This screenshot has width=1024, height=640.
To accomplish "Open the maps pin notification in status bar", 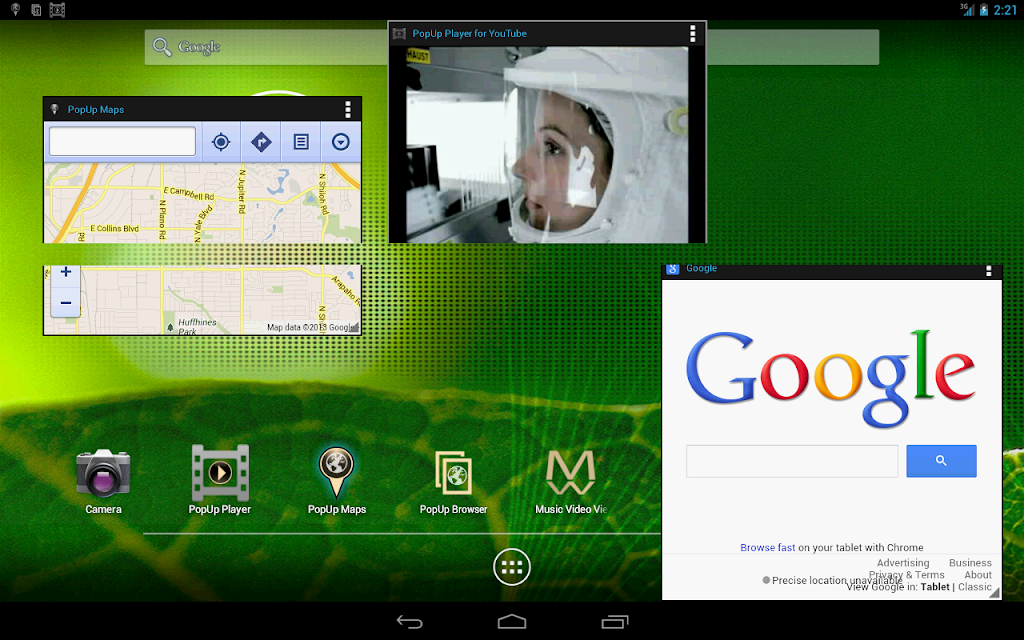I will [x=15, y=10].
